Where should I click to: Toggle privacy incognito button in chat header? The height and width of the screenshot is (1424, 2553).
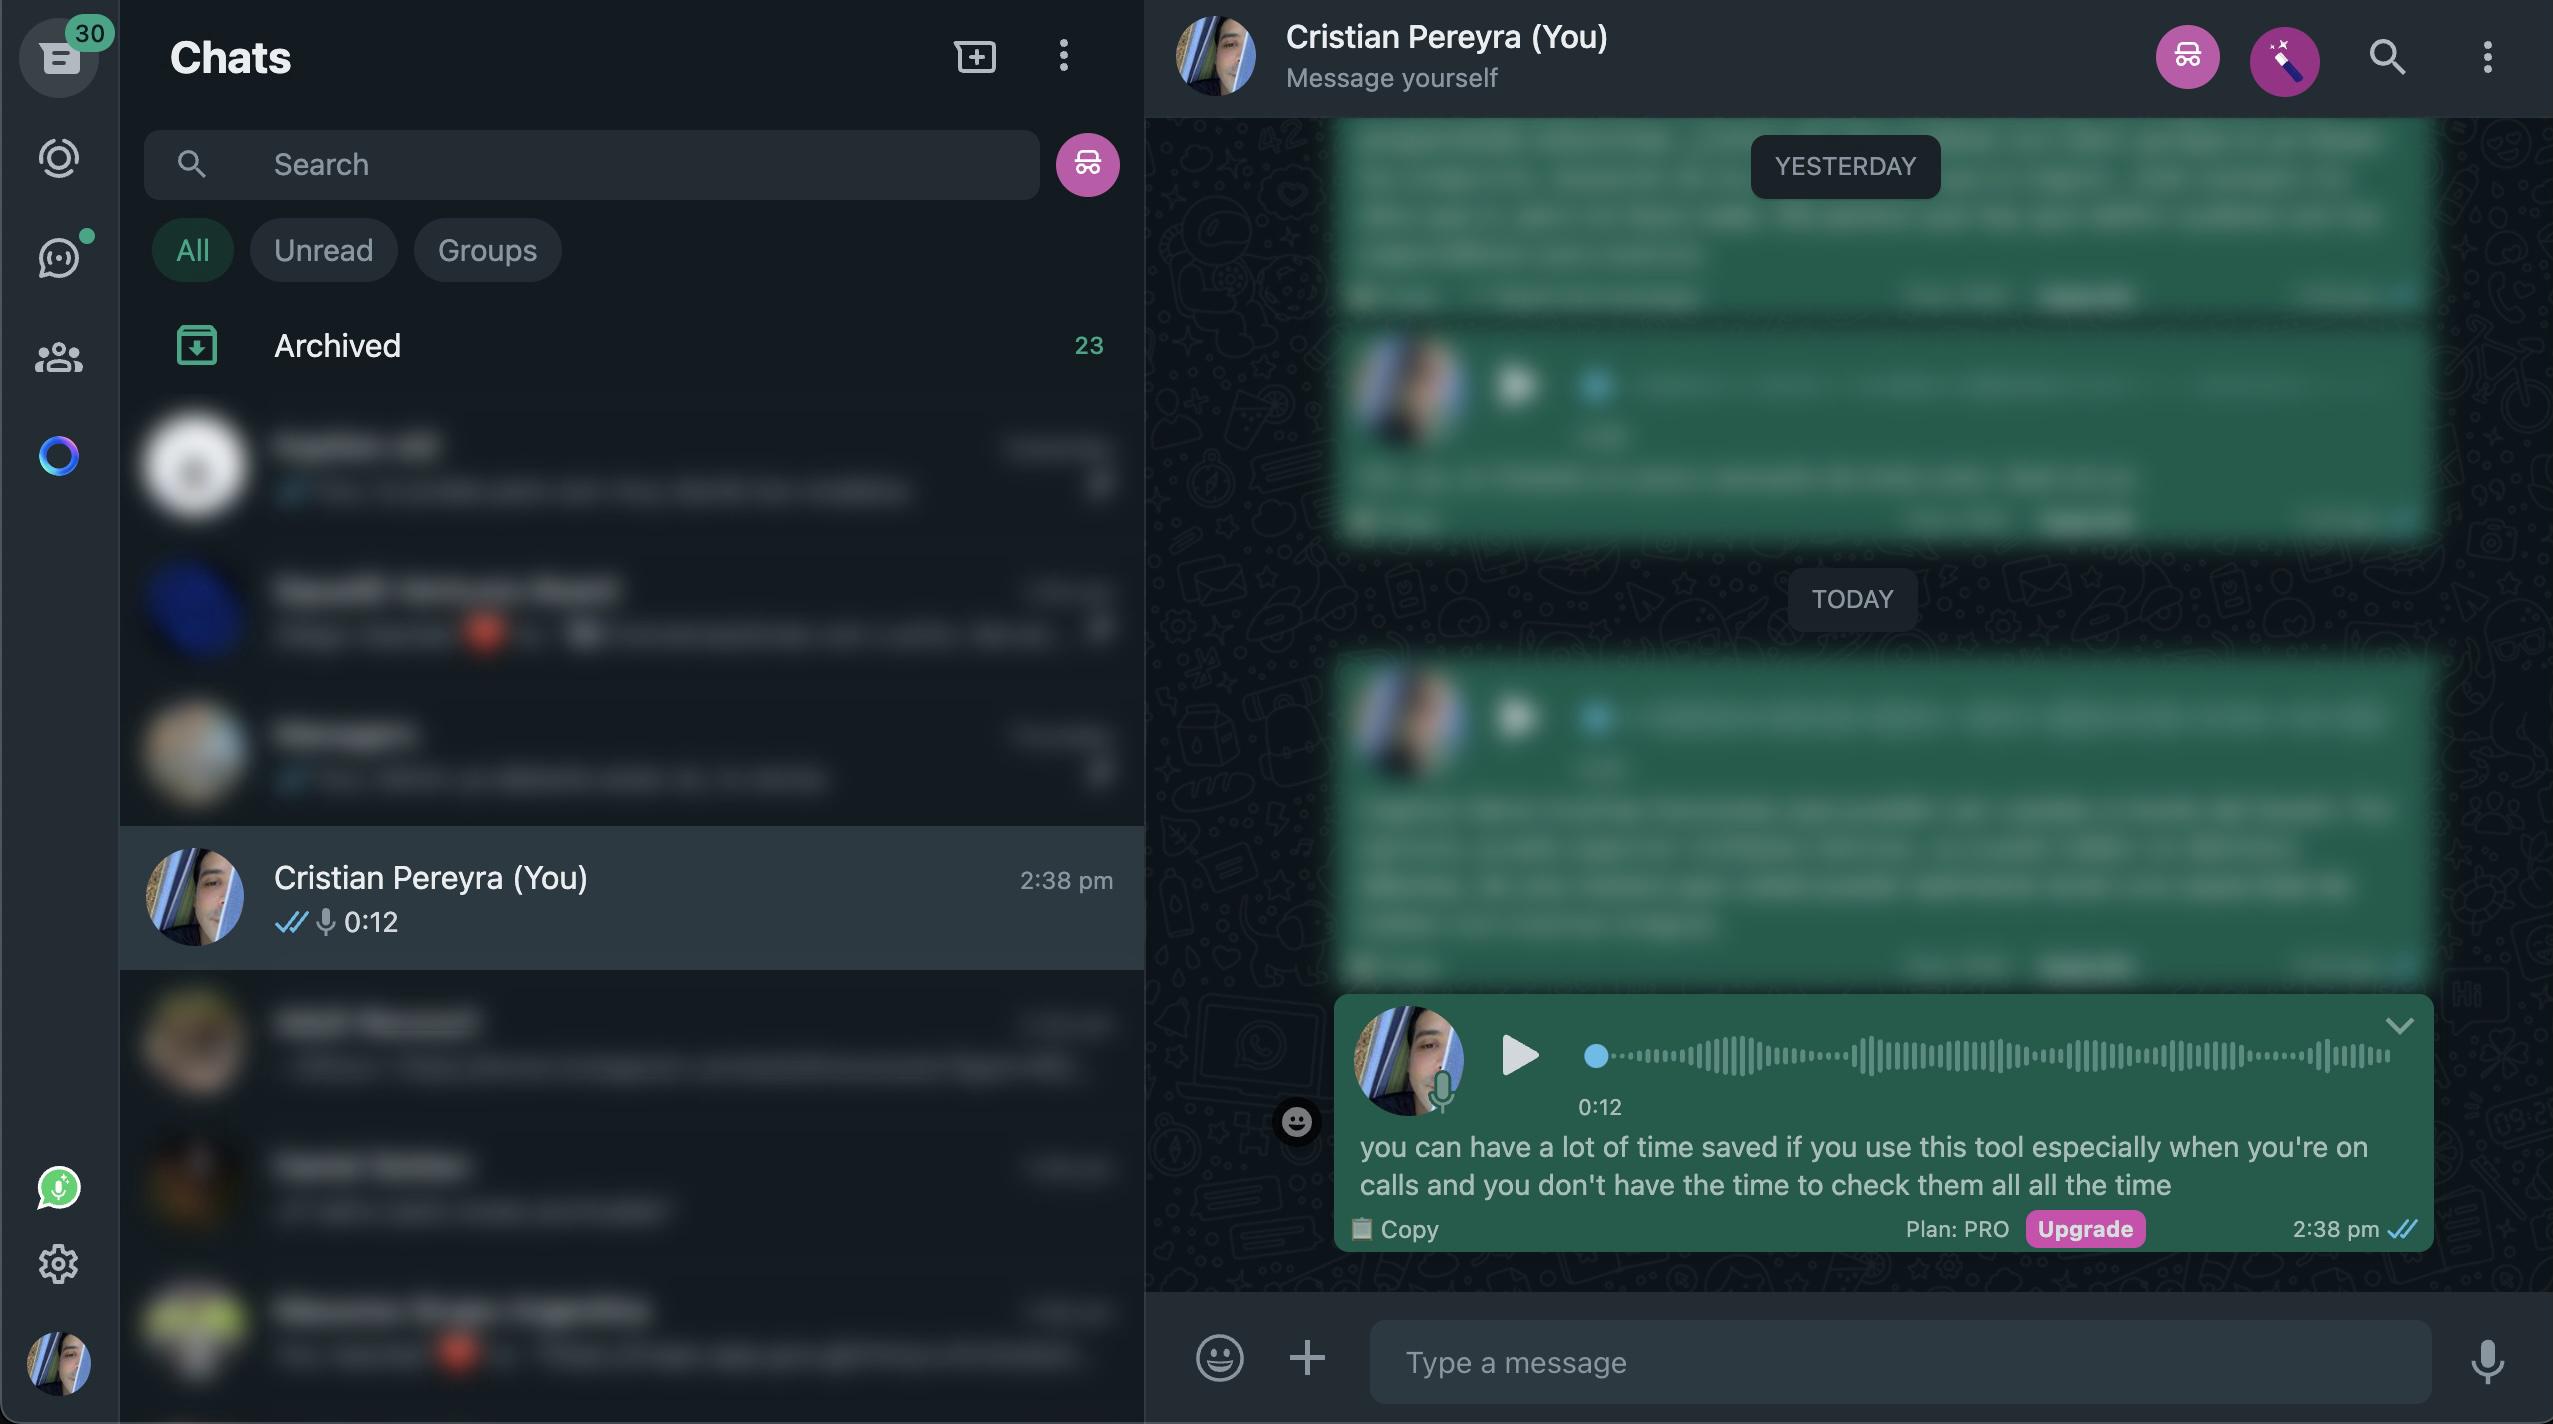click(x=2187, y=57)
